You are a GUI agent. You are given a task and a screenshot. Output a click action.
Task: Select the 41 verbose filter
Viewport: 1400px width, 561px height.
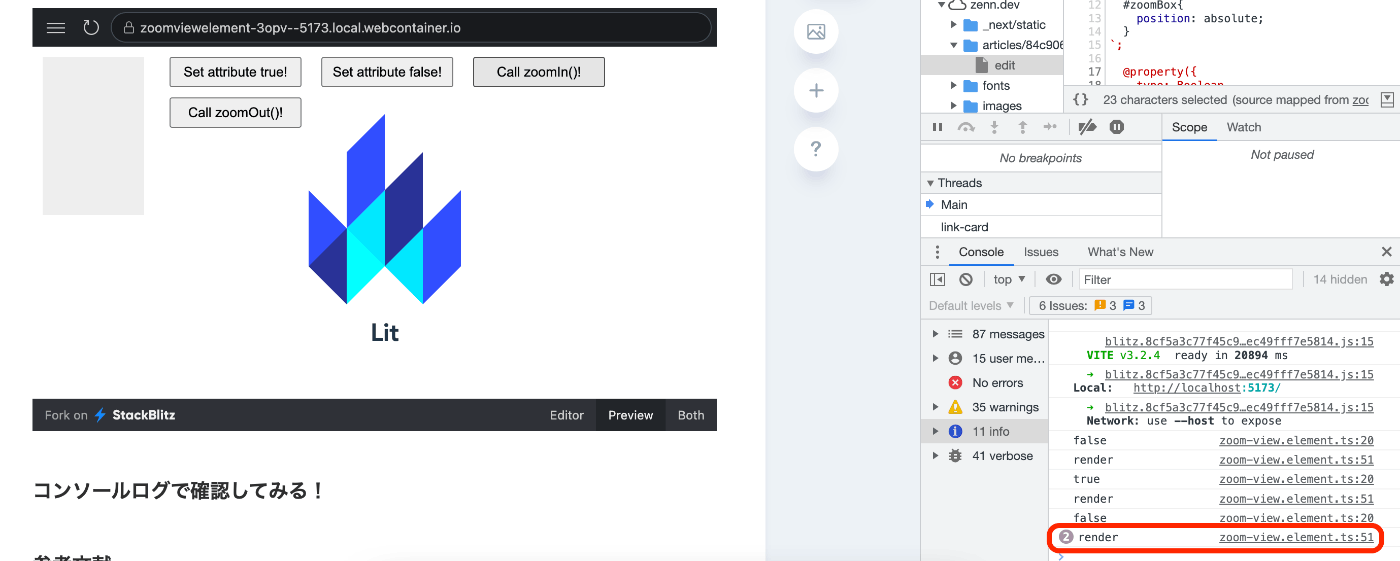tap(985, 456)
